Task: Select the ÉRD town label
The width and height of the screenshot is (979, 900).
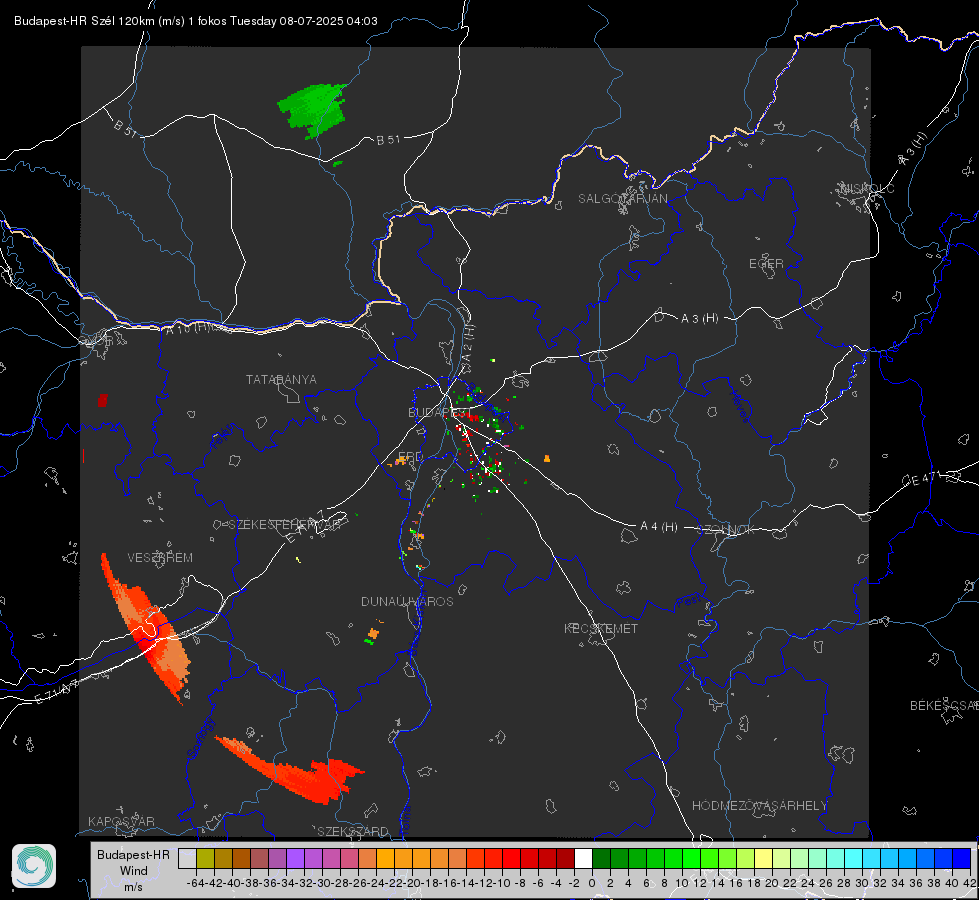Action: (x=410, y=456)
